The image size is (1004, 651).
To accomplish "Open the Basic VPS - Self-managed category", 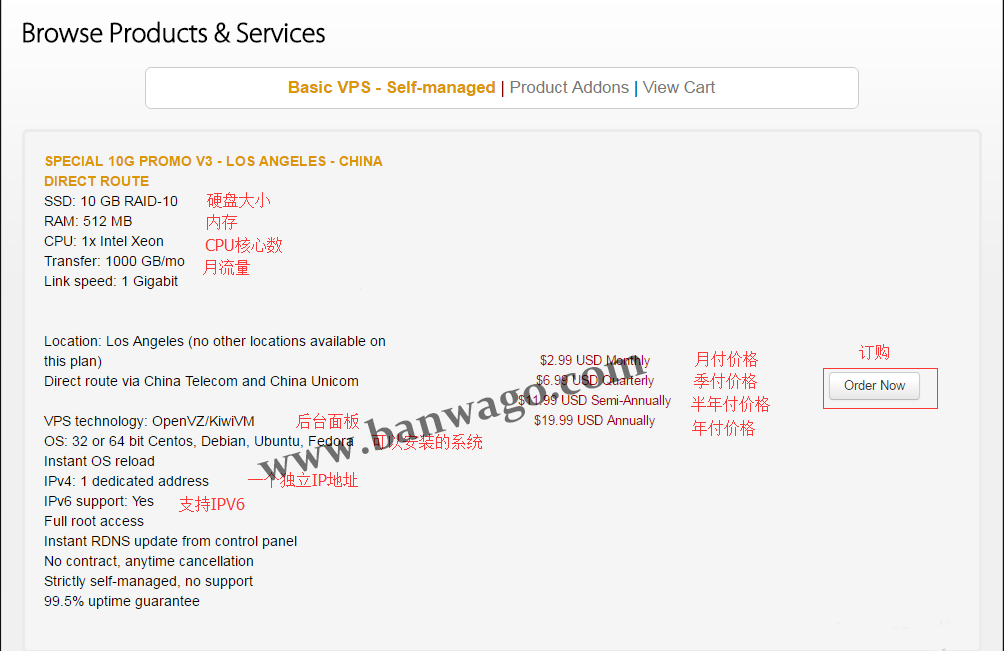I will click(391, 88).
